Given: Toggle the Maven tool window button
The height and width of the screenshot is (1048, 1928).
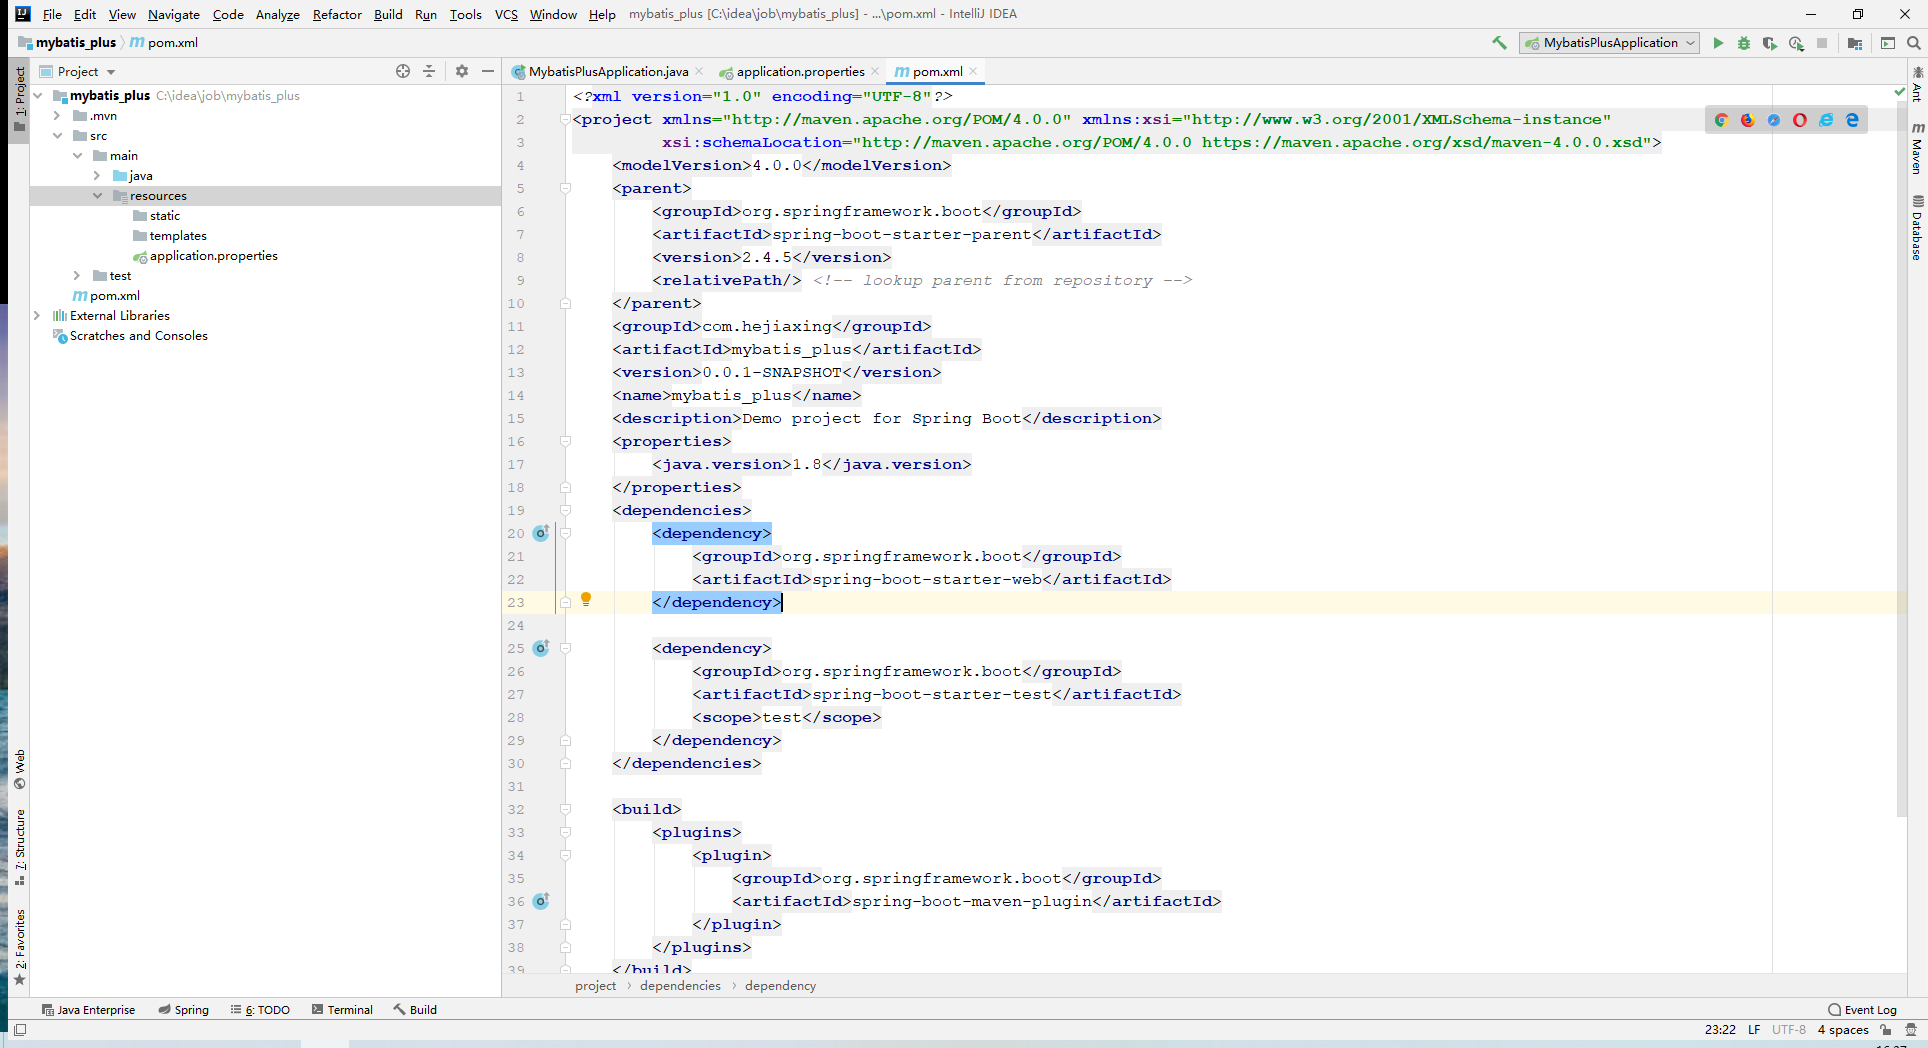Looking at the screenshot, I should click(1917, 149).
